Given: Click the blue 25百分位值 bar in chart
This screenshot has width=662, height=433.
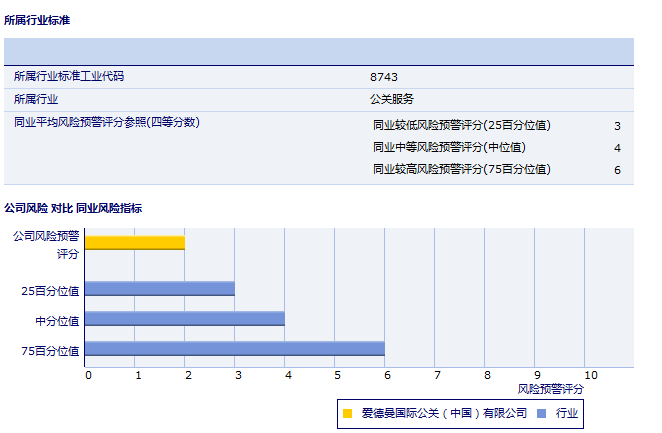Looking at the screenshot, I should 160,289.
